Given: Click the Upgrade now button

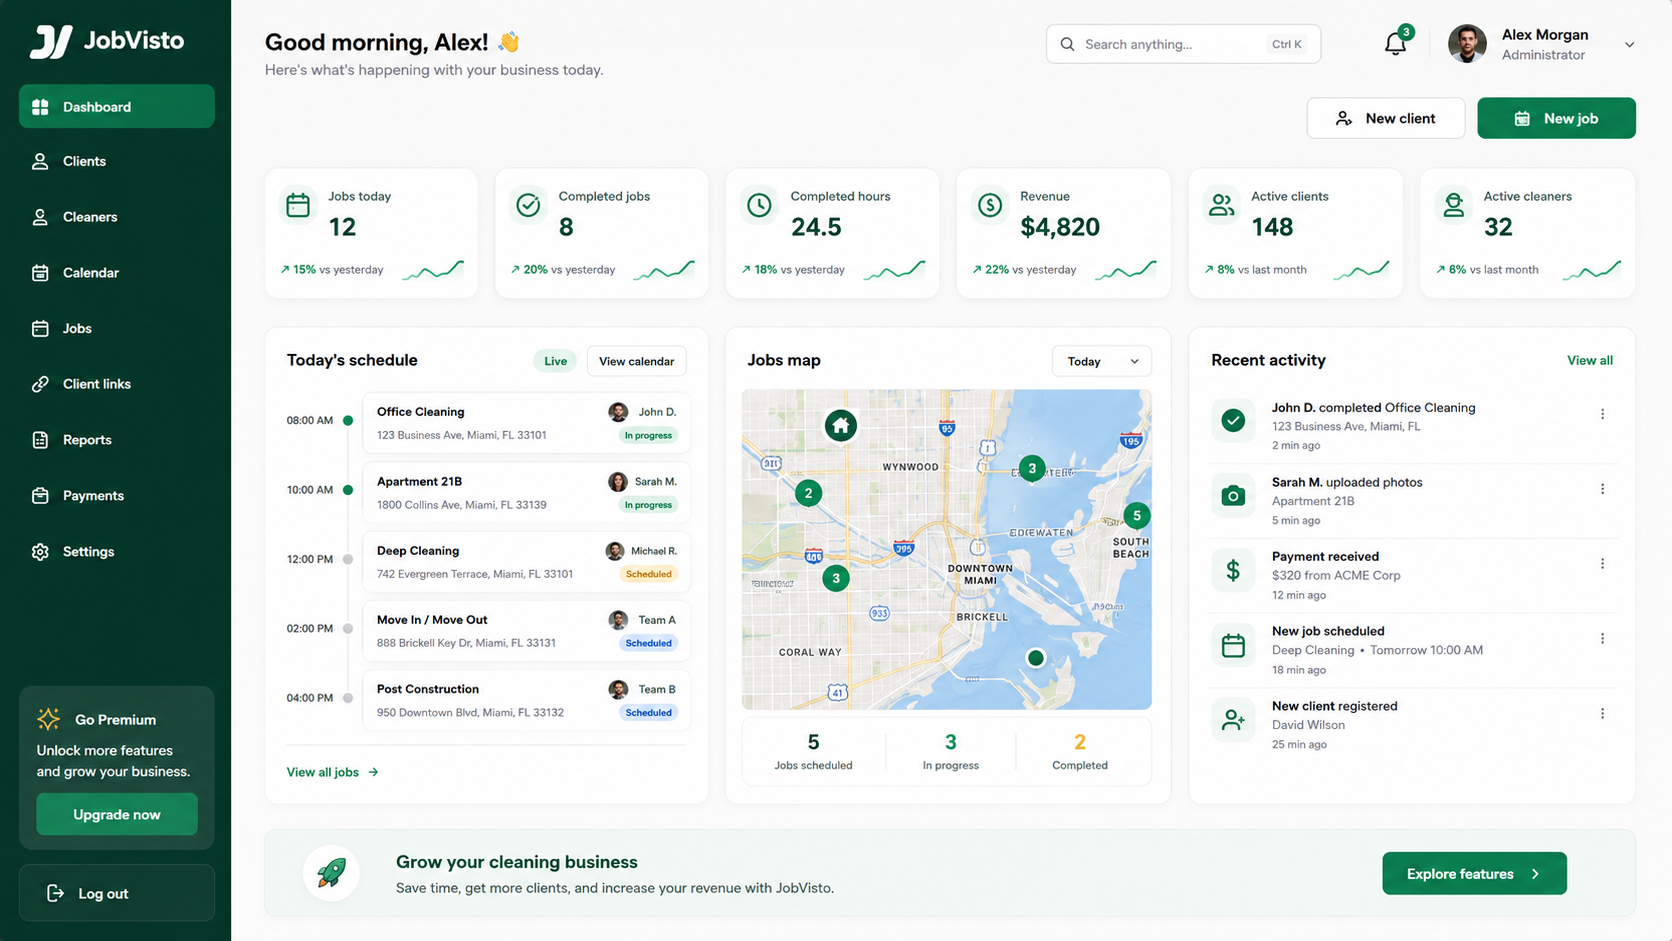Looking at the screenshot, I should [117, 814].
